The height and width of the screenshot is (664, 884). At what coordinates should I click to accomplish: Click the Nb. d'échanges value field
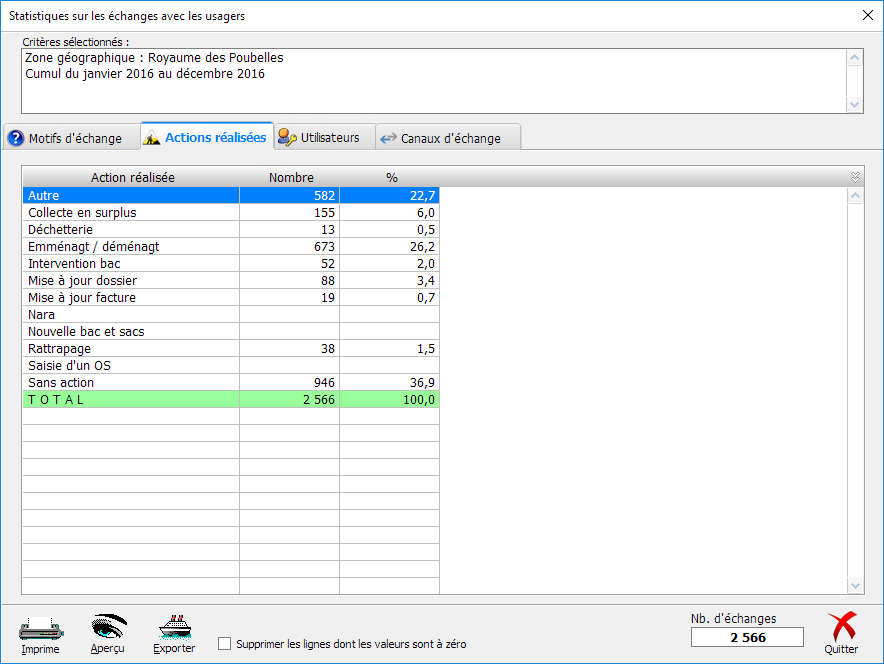(x=747, y=637)
